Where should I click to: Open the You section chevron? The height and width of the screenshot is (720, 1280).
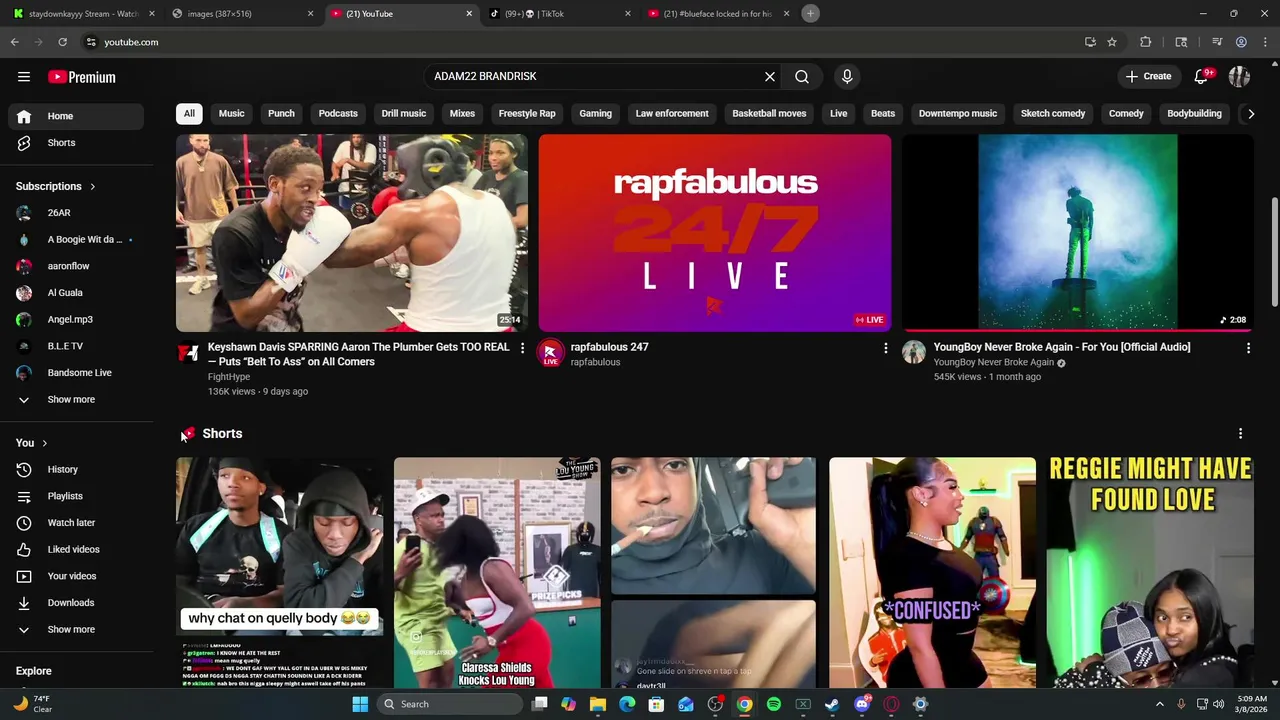tap(44, 443)
